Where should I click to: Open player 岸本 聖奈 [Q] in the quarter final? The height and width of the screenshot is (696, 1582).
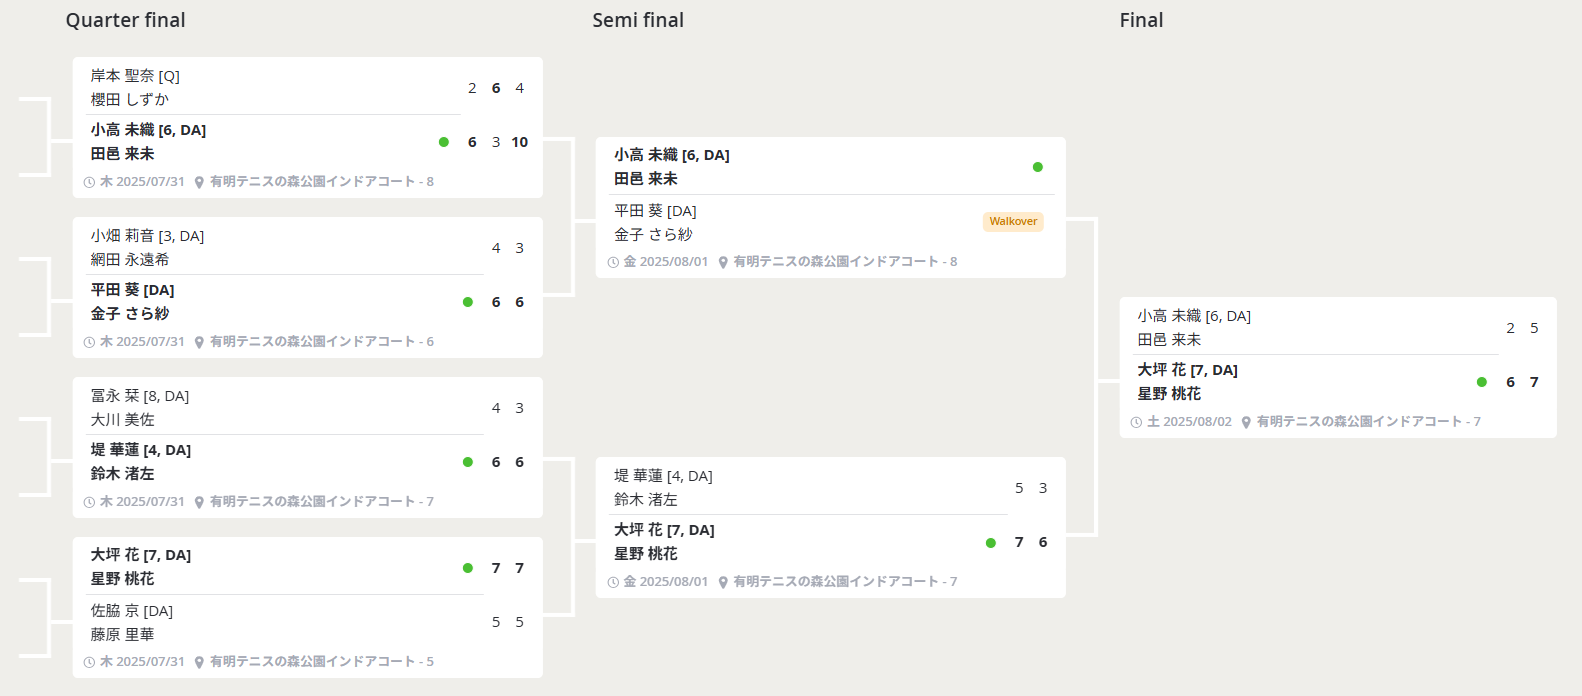[x=135, y=76]
